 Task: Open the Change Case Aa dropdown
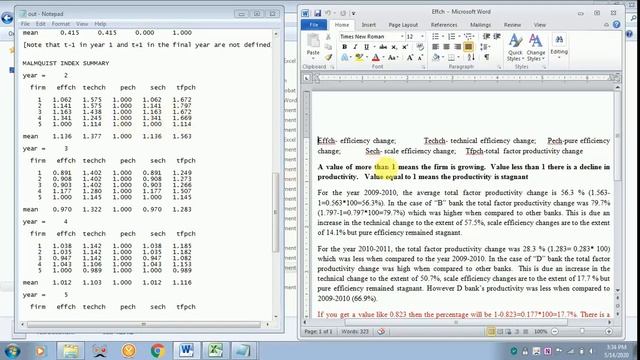click(x=393, y=58)
